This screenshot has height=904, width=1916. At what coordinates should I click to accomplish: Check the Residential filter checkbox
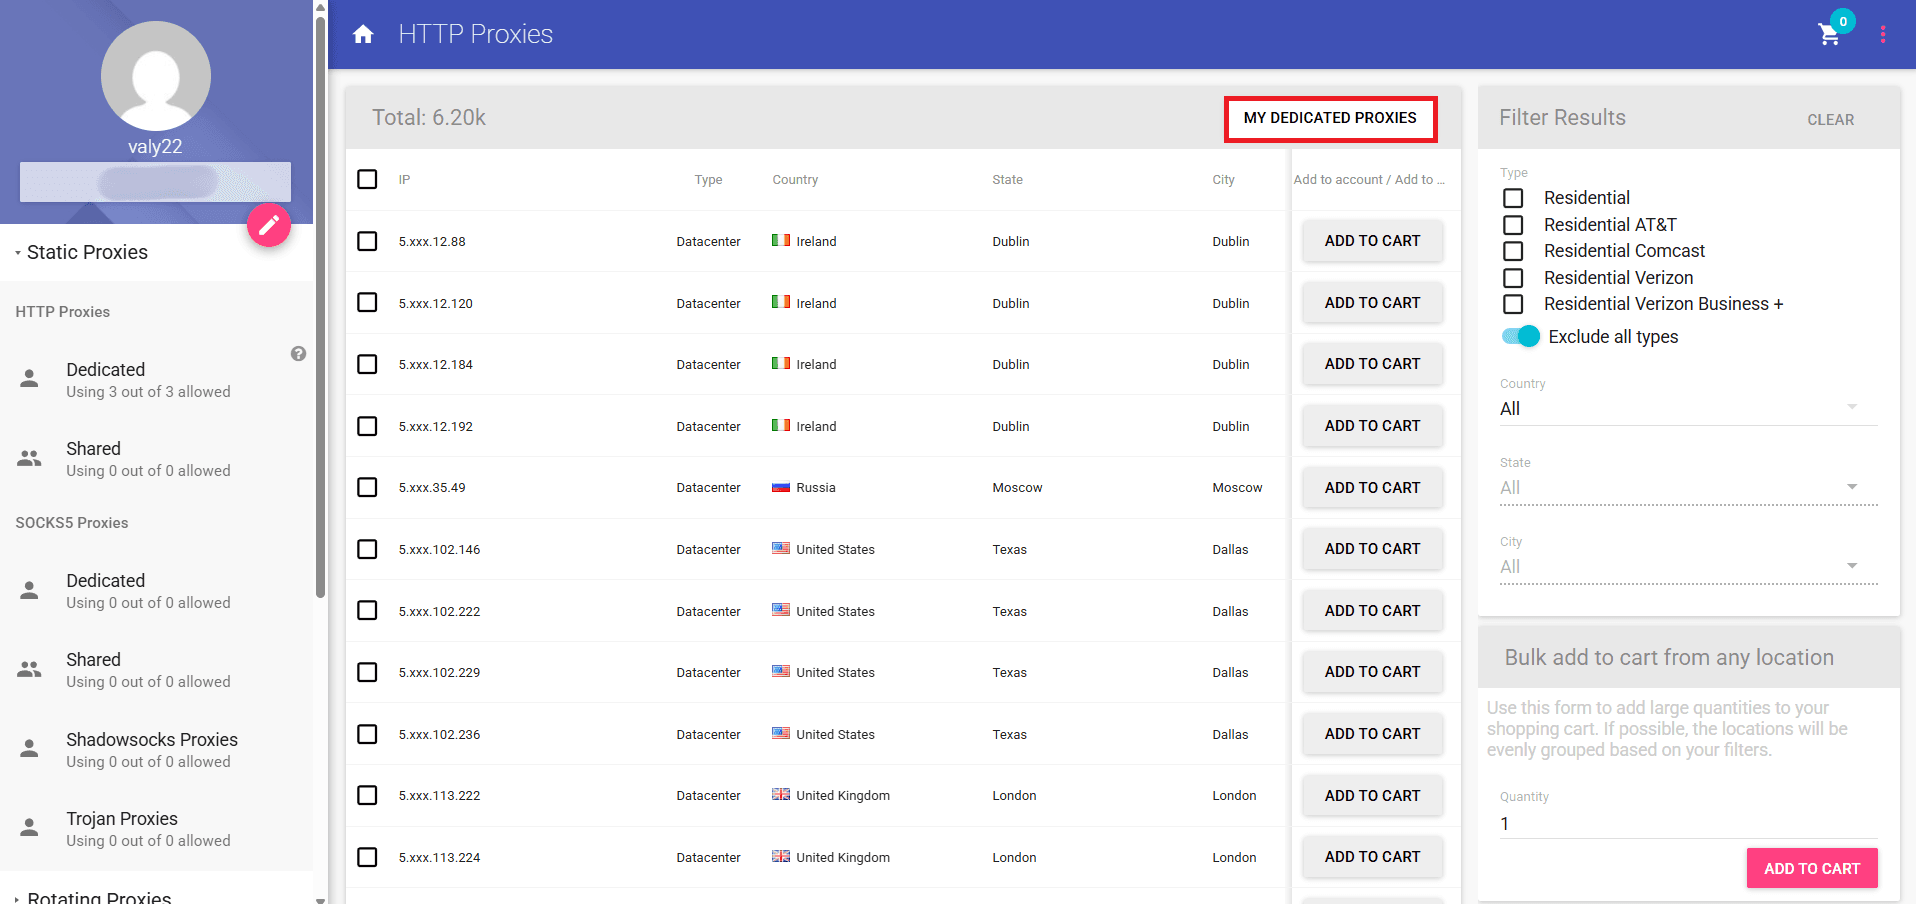1511,198
